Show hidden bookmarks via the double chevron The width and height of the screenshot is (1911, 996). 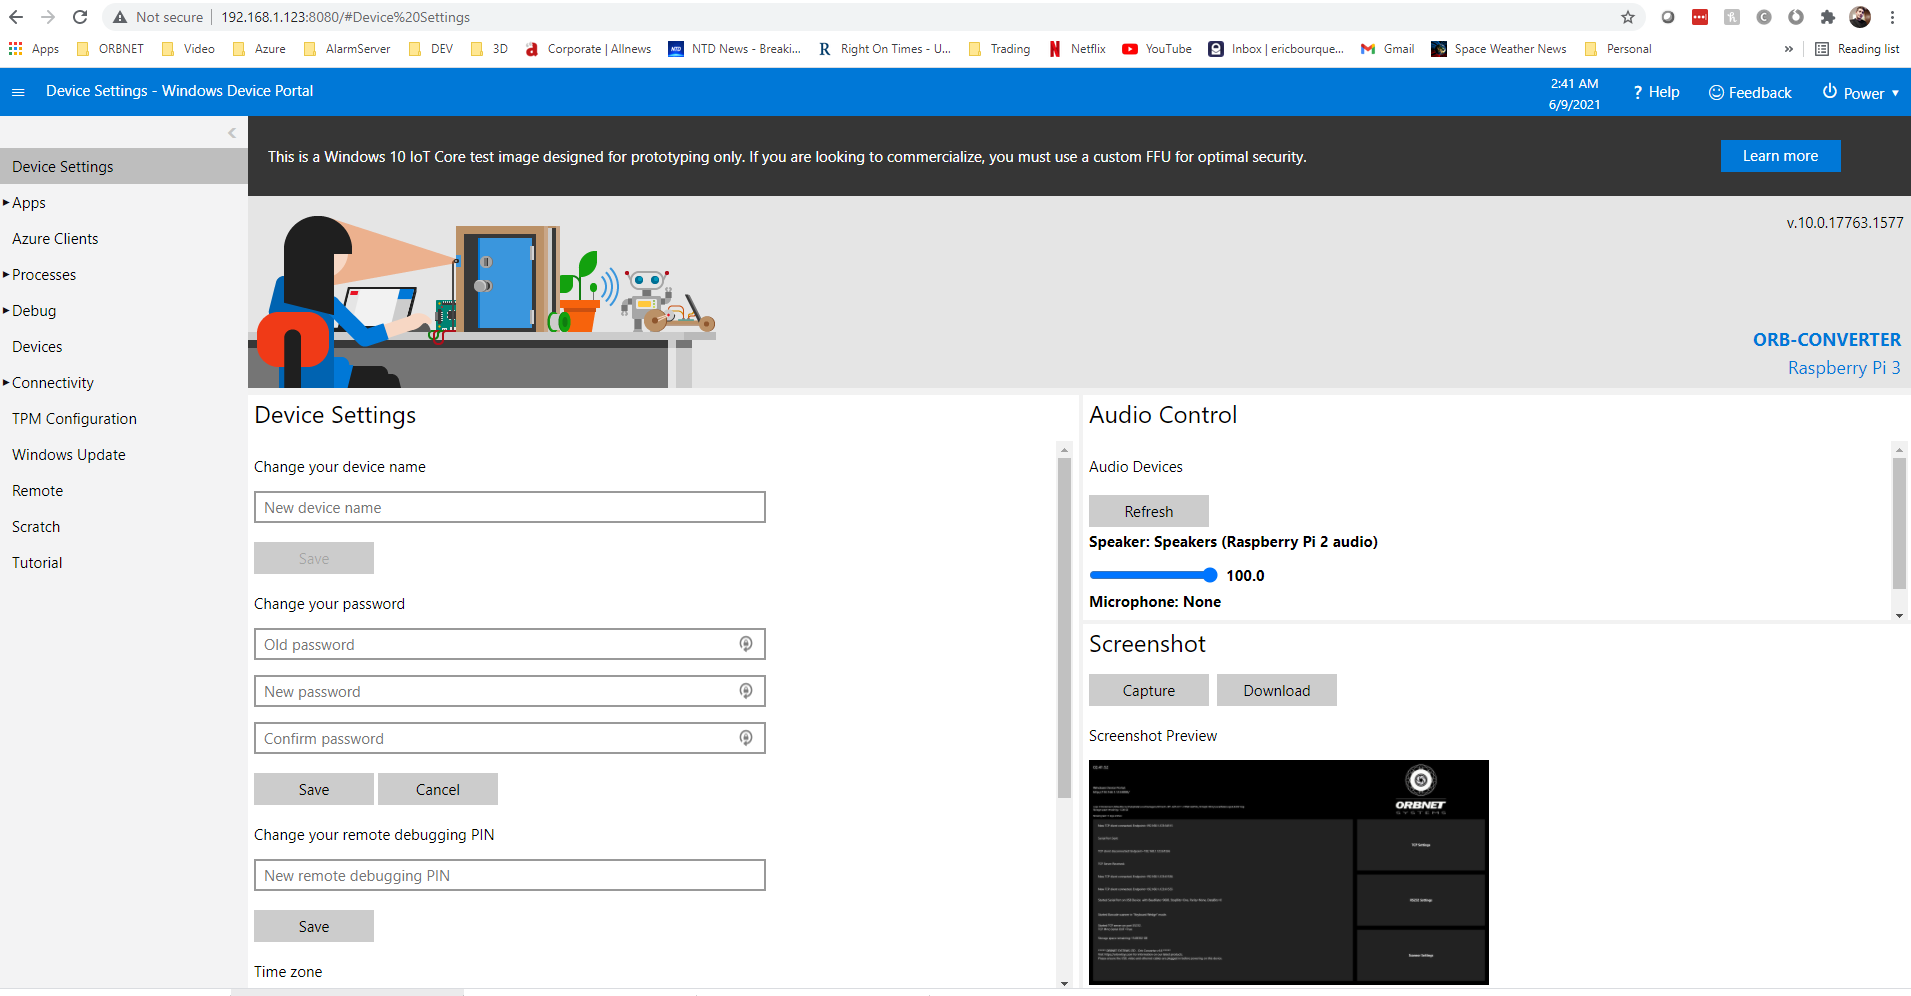tap(1788, 49)
